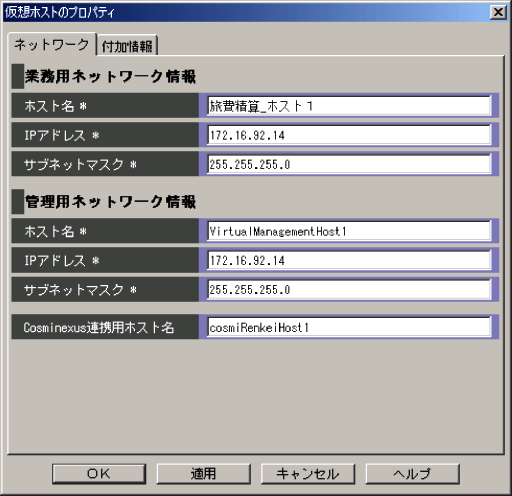Viewport: 512px width, 496px height.
Task: Cancel with the キャンセル button
Action: pos(308,473)
